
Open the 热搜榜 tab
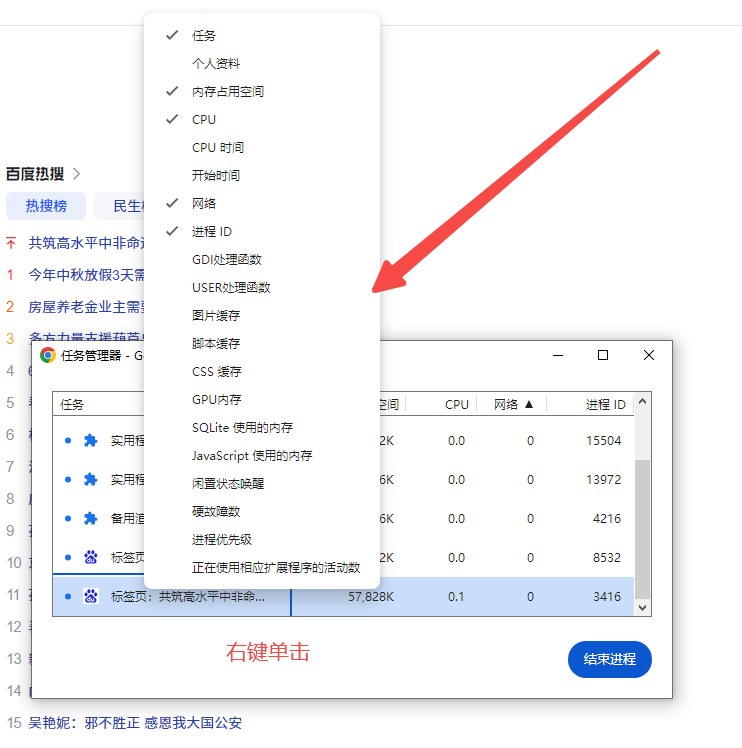pos(46,206)
